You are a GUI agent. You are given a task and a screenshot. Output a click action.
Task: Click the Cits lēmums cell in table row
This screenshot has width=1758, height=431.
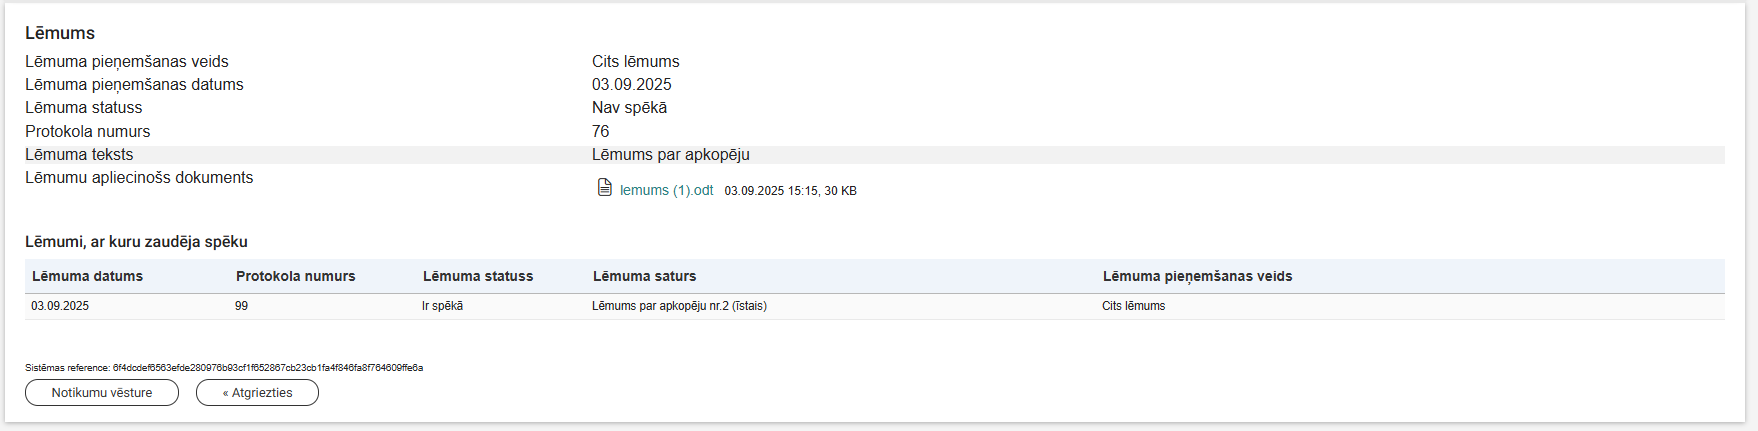1133,306
